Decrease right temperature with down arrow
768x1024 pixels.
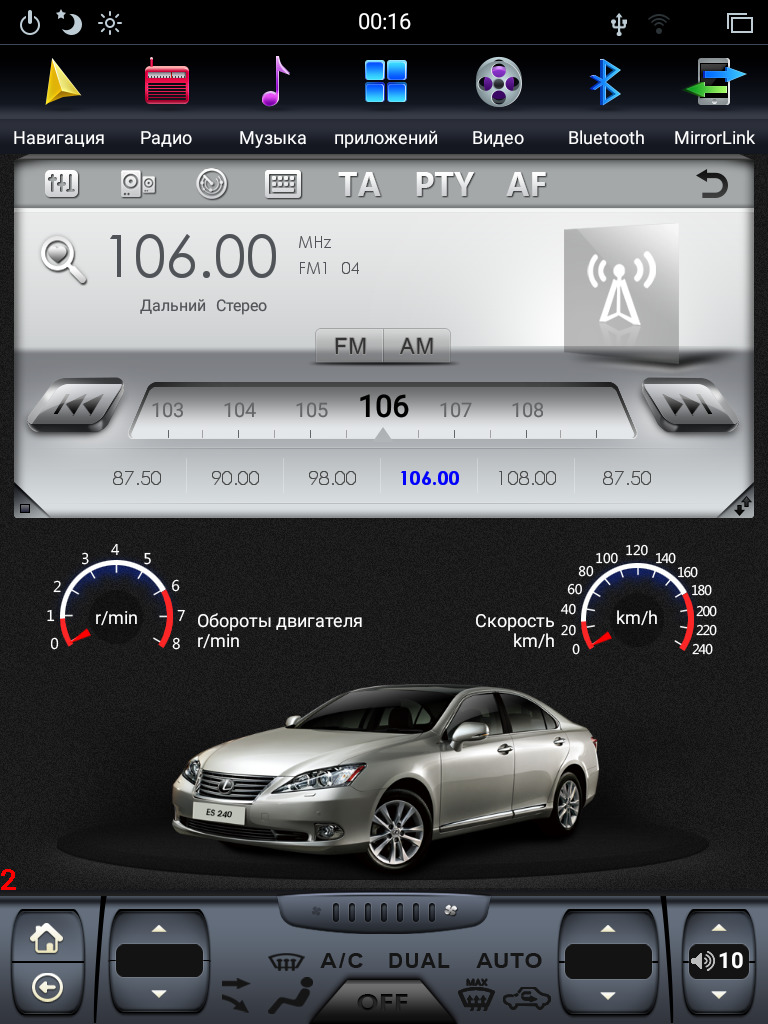pos(608,995)
